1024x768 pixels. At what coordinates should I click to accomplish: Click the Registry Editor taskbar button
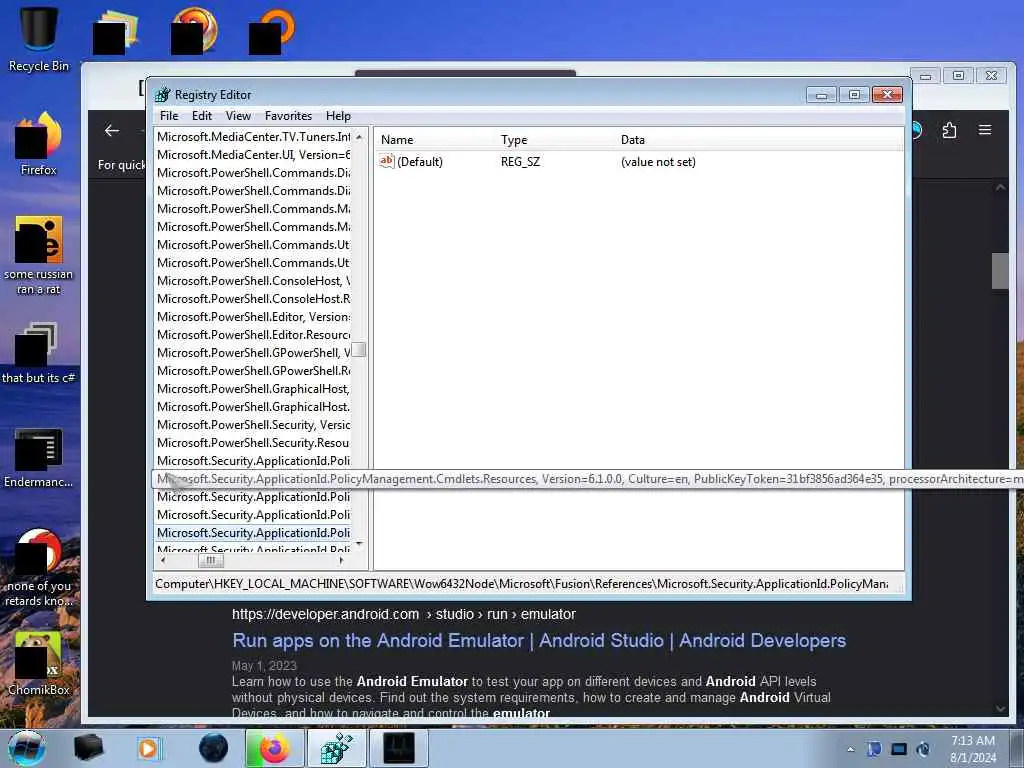336,748
